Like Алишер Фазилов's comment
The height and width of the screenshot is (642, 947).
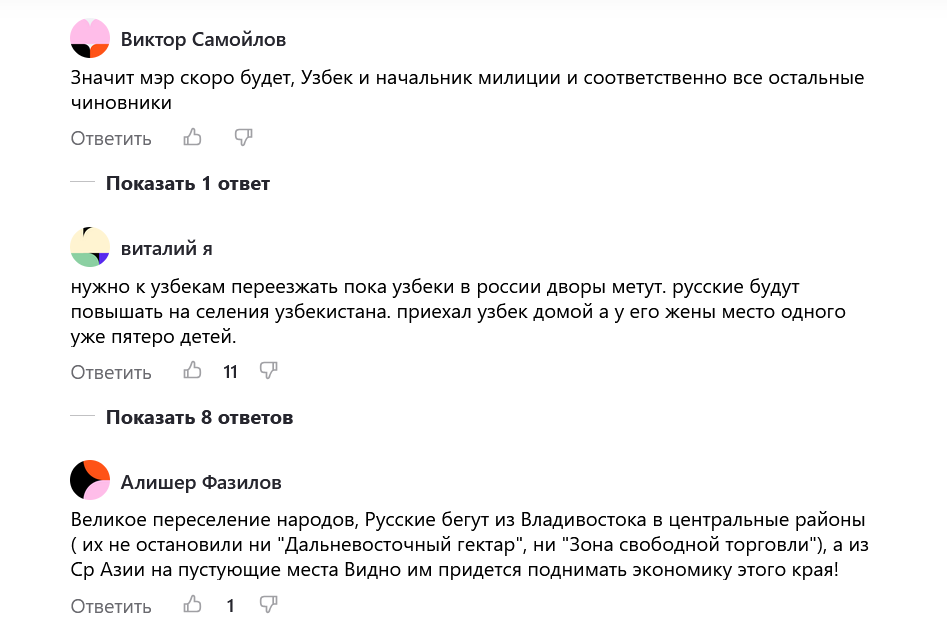[192, 604]
